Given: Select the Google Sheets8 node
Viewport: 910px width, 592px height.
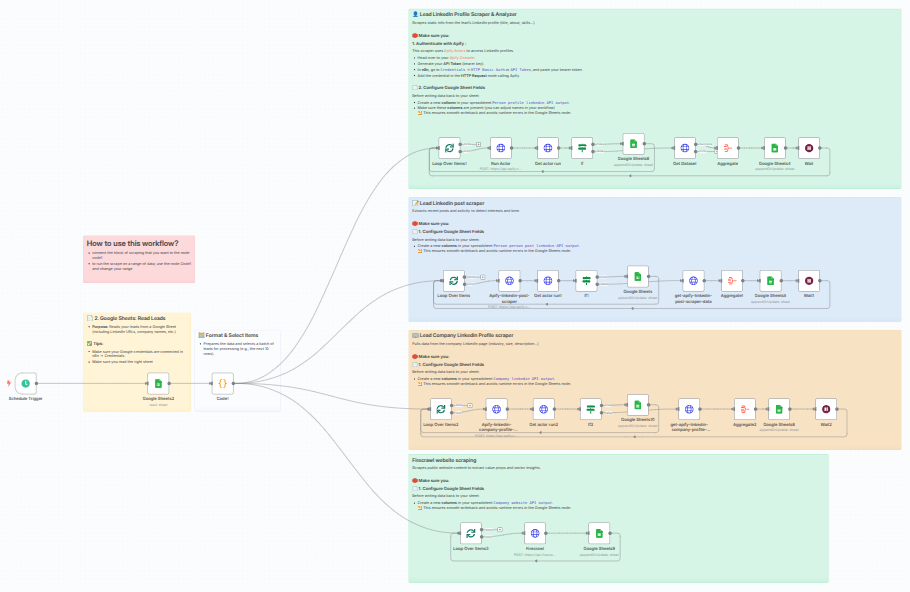Looking at the screenshot, I should [633, 143].
